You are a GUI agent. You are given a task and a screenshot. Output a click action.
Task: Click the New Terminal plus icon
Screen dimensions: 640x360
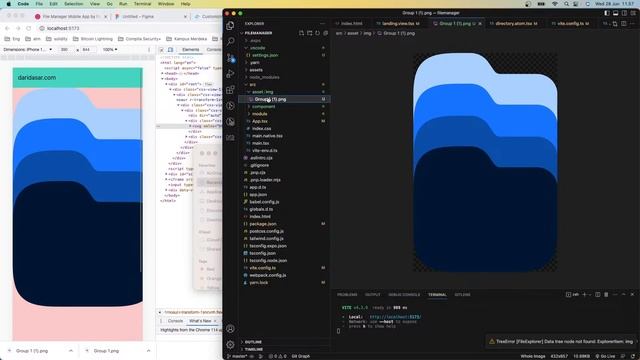[584, 294]
